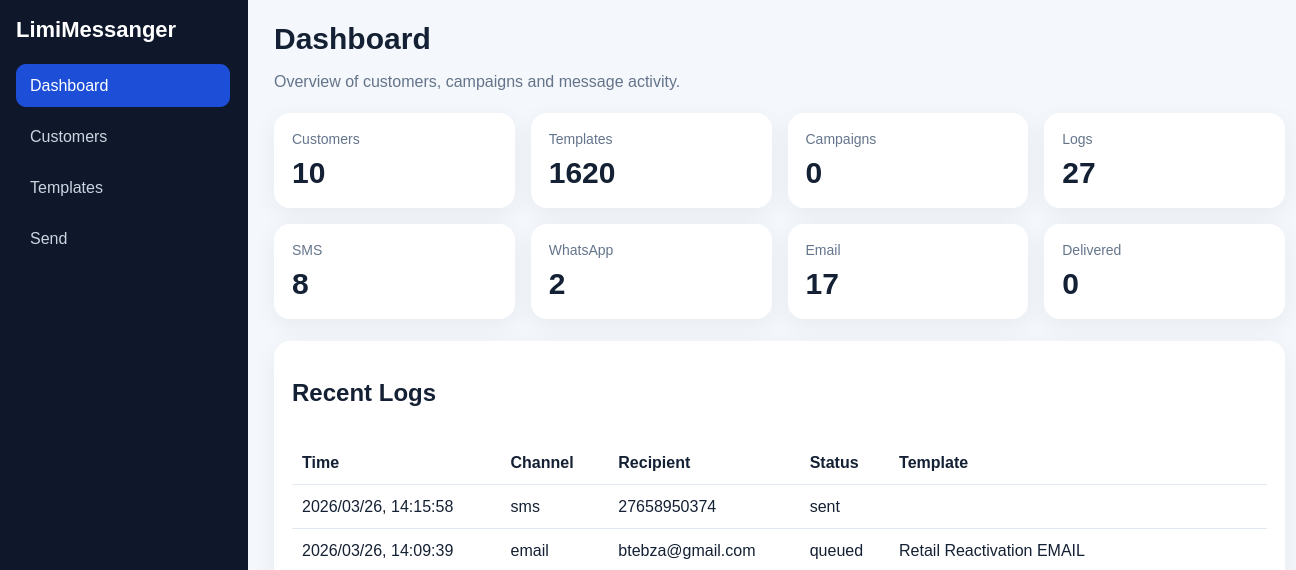Select the Templates card showing 1620

point(651,160)
